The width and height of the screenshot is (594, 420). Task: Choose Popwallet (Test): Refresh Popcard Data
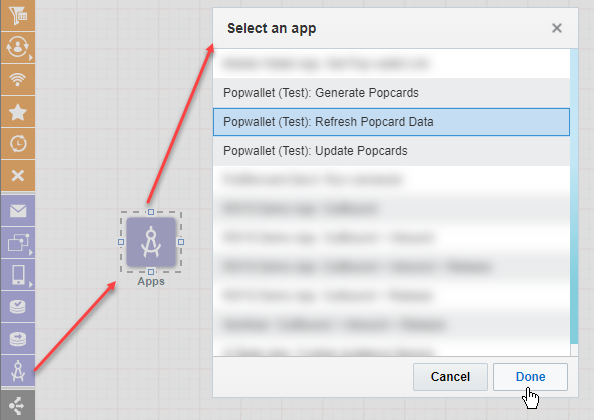pyautogui.click(x=391, y=122)
